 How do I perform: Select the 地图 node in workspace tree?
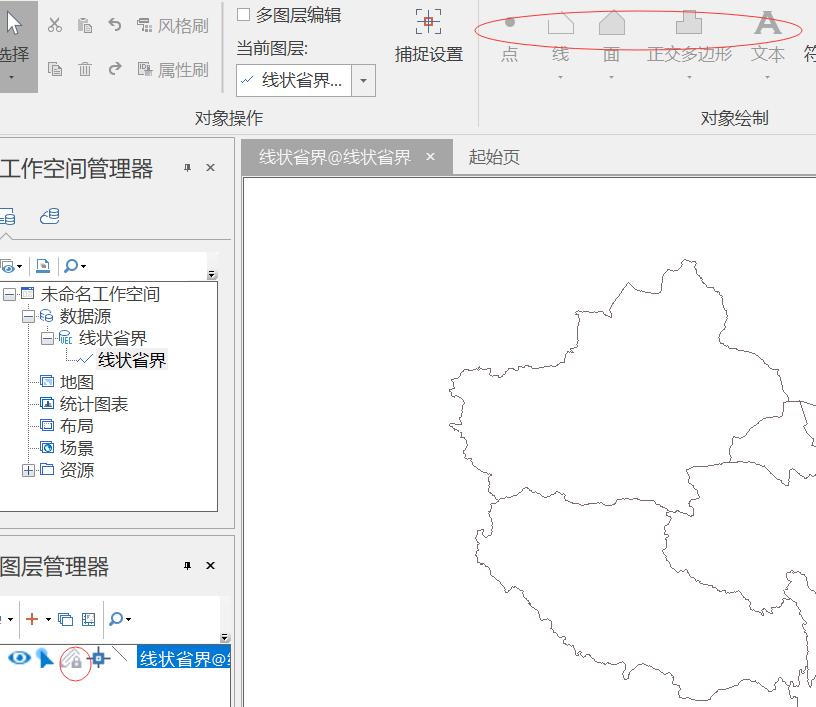point(76,382)
